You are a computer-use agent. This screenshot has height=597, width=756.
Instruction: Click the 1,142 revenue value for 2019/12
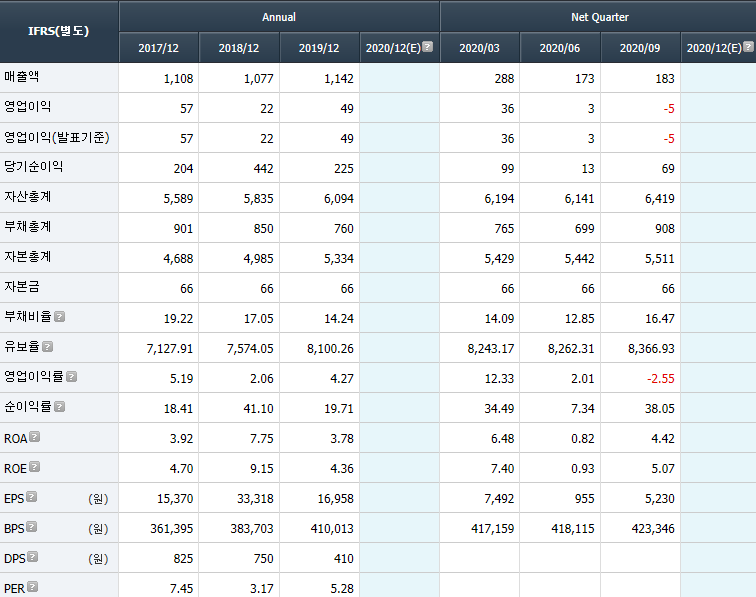click(x=338, y=79)
